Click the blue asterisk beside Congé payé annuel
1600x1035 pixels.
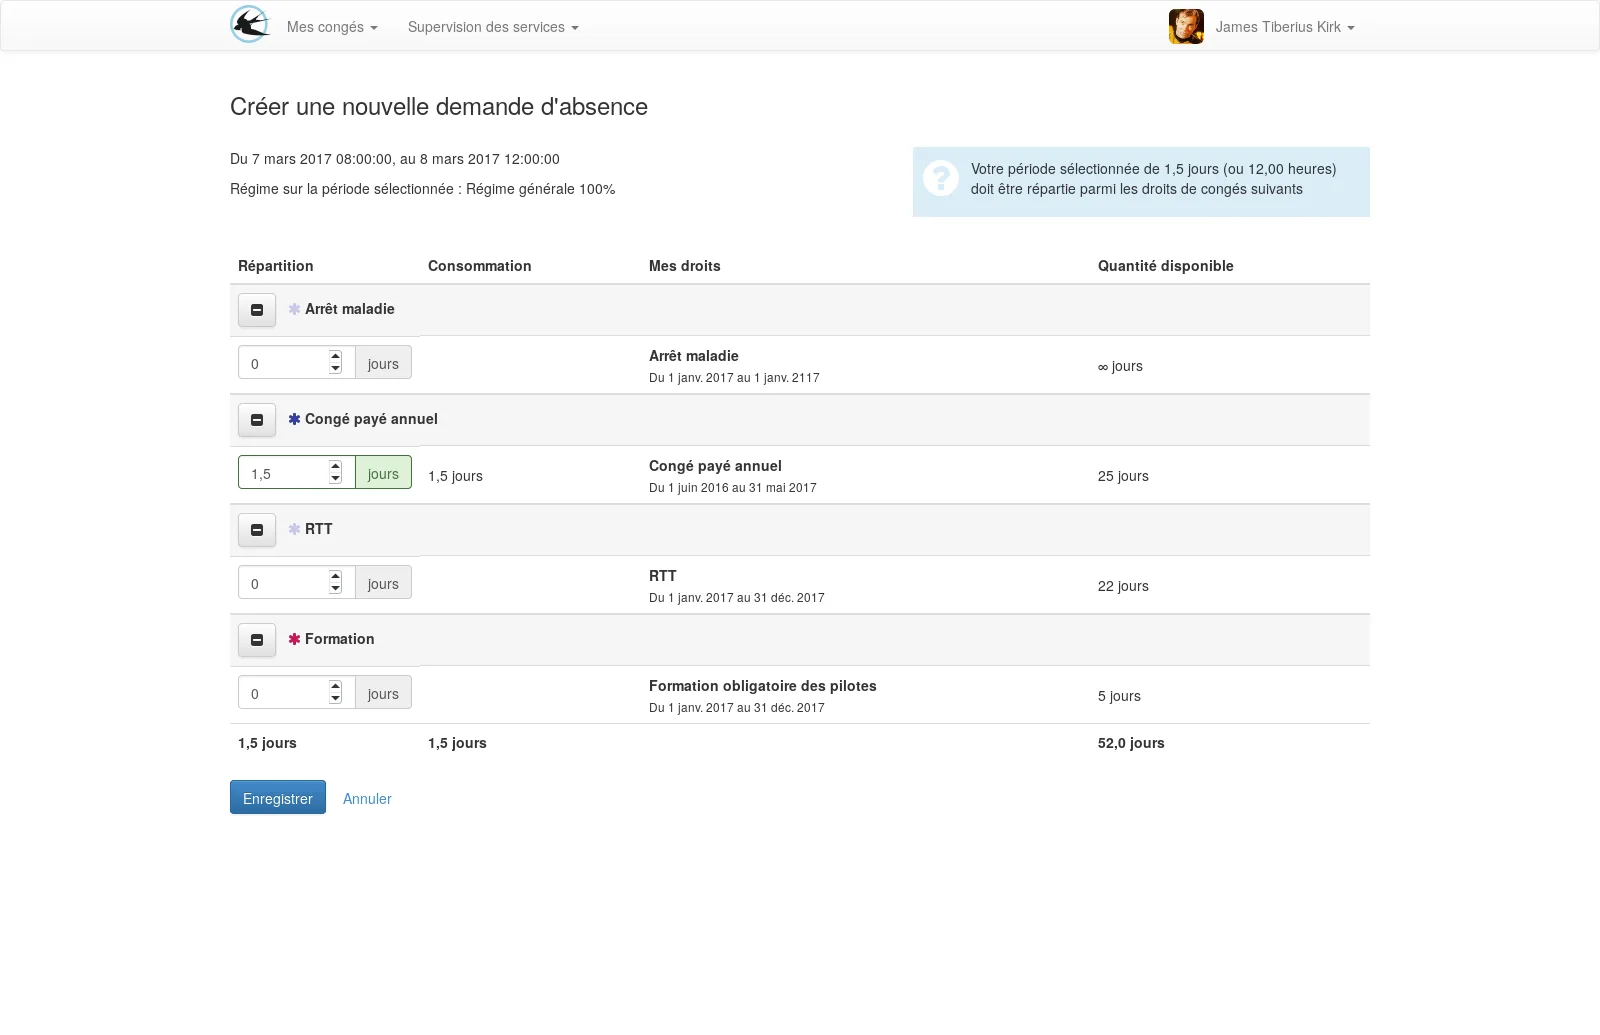pyautogui.click(x=294, y=419)
